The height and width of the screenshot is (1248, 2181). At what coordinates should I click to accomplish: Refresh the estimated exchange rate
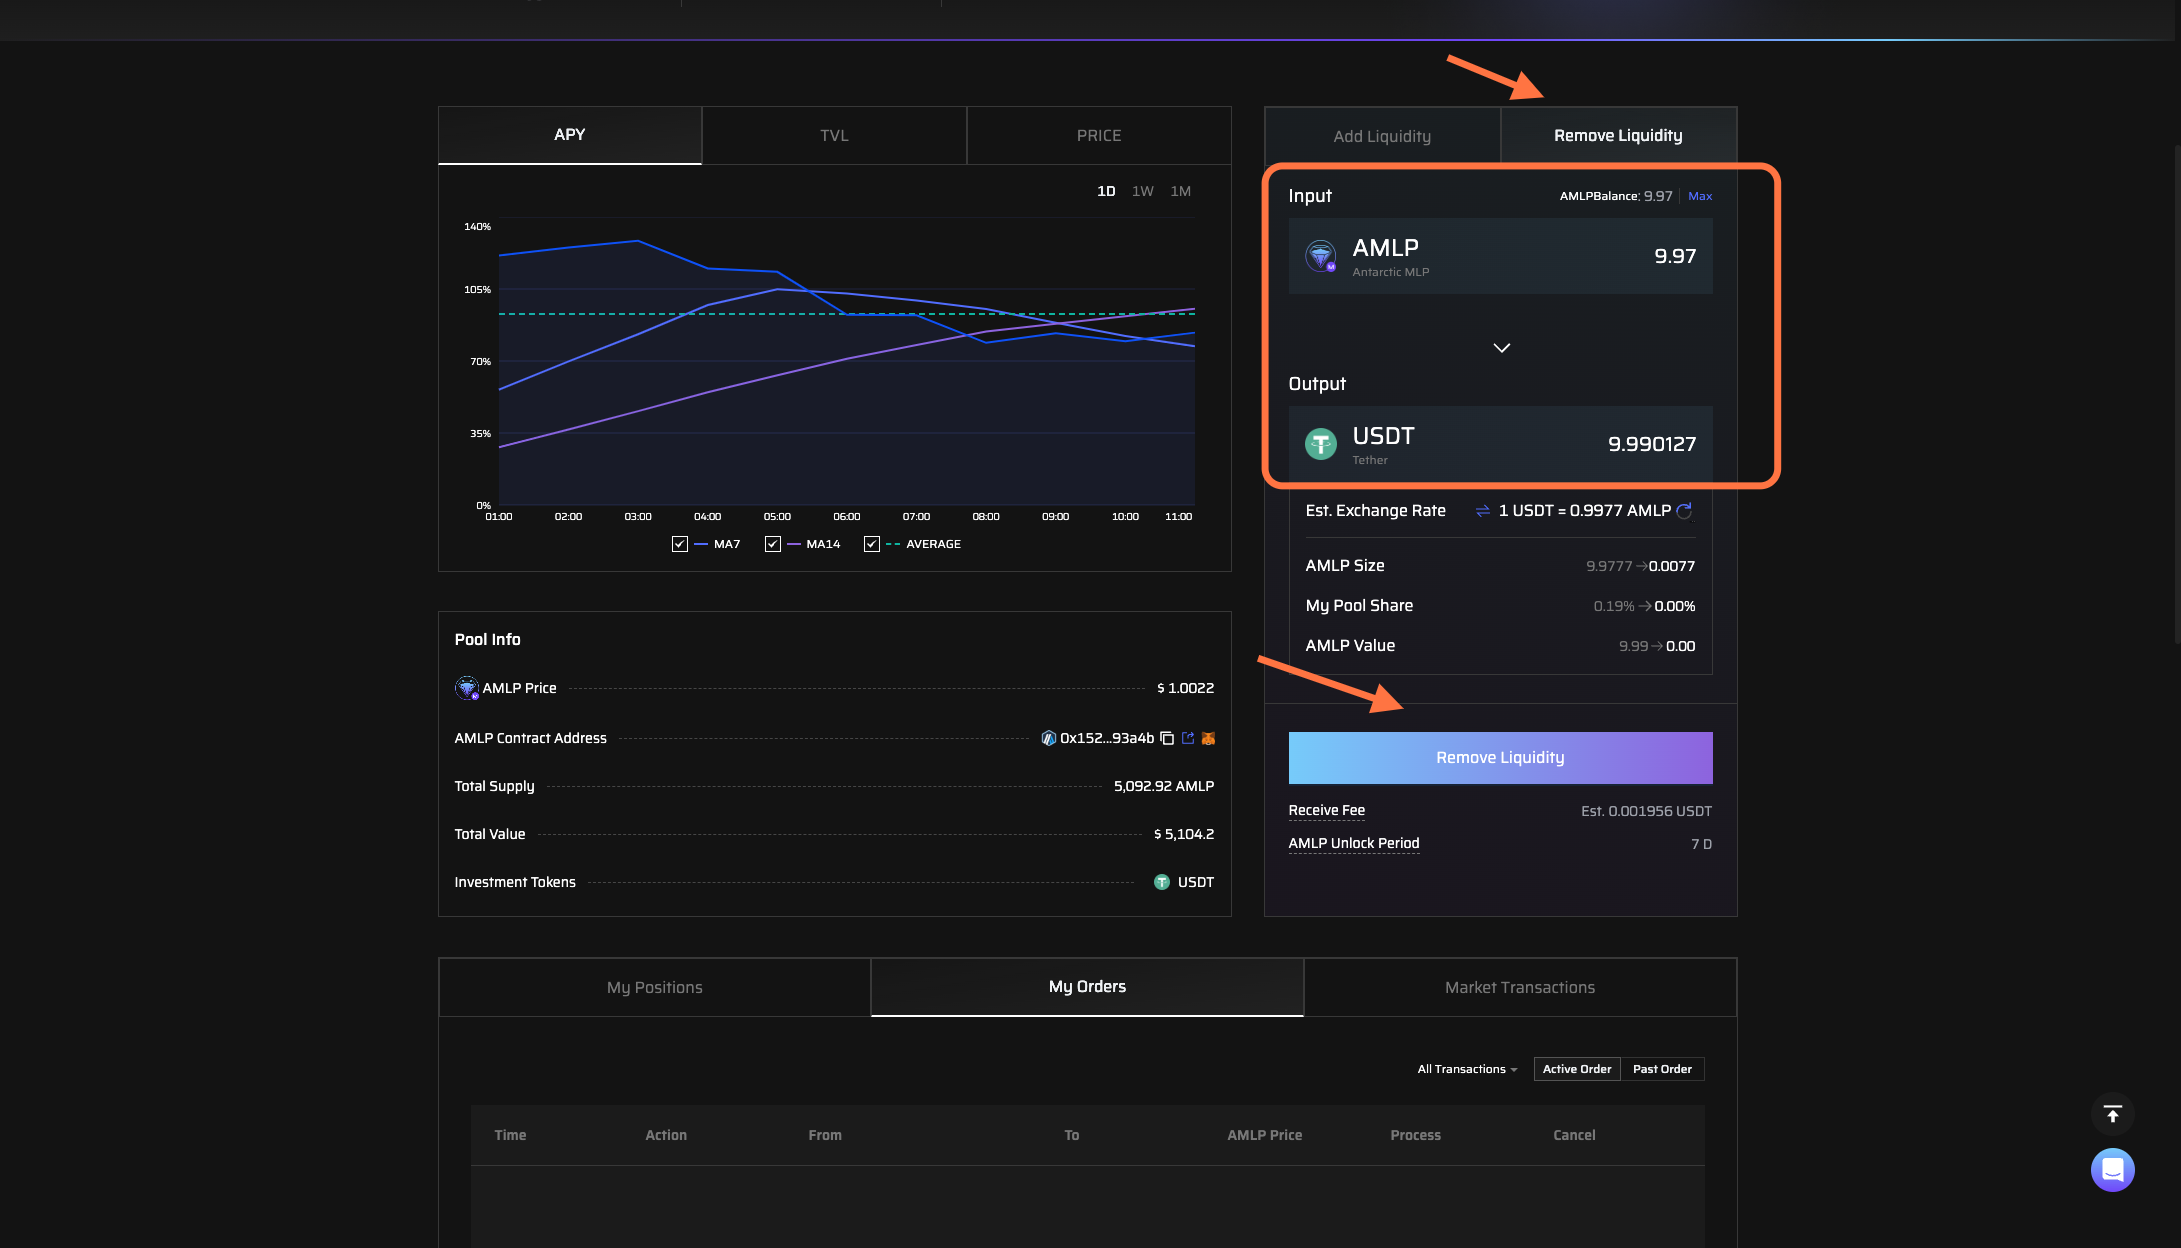1684,511
